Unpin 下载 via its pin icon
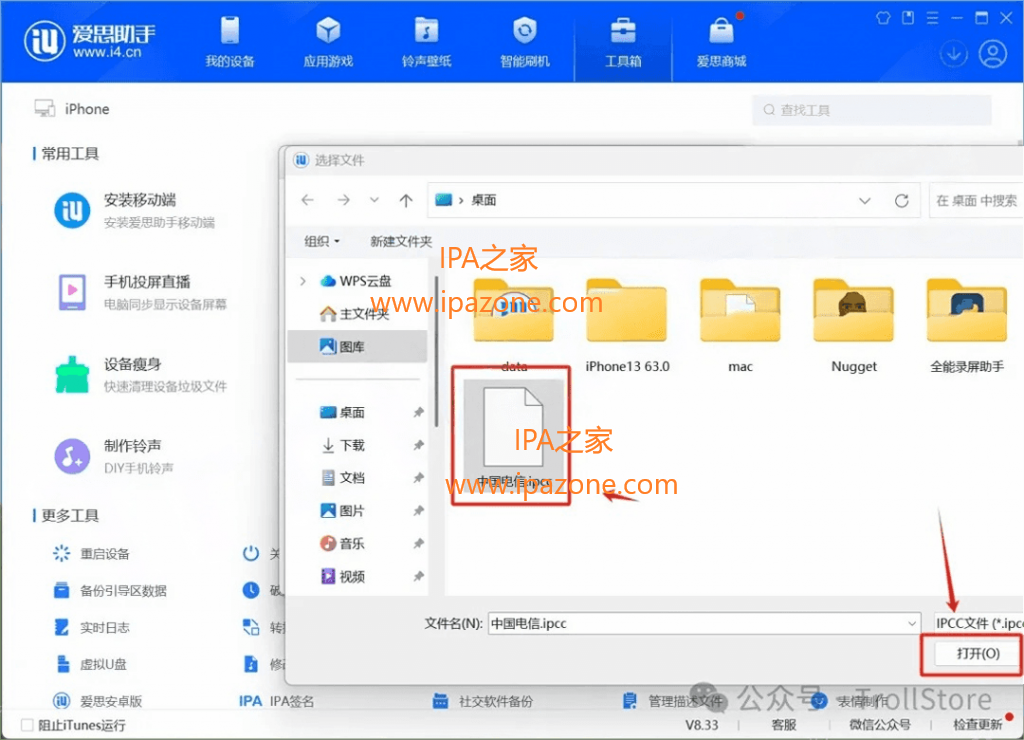This screenshot has height=740, width=1024. click(419, 445)
